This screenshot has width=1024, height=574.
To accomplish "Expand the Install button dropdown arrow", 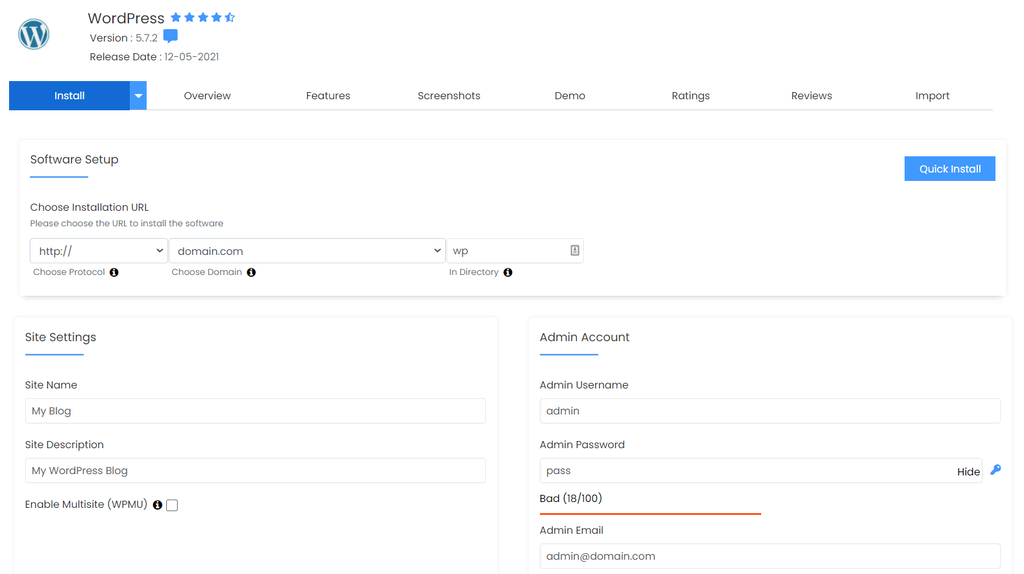I will pyautogui.click(x=139, y=96).
